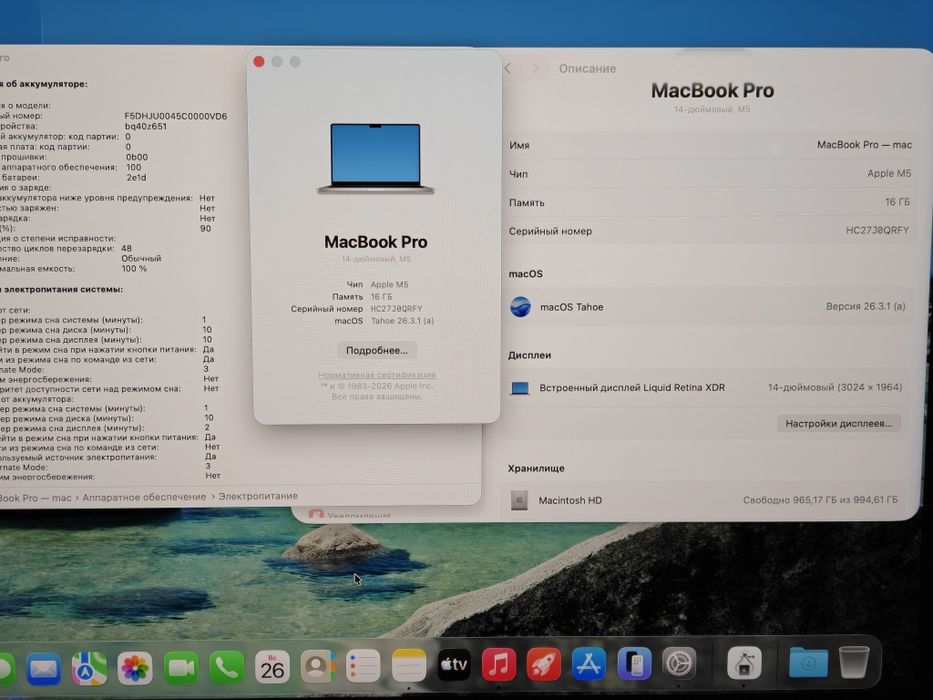Open the yellow Notes app
Screen dimensions: 933x700
click(409, 665)
